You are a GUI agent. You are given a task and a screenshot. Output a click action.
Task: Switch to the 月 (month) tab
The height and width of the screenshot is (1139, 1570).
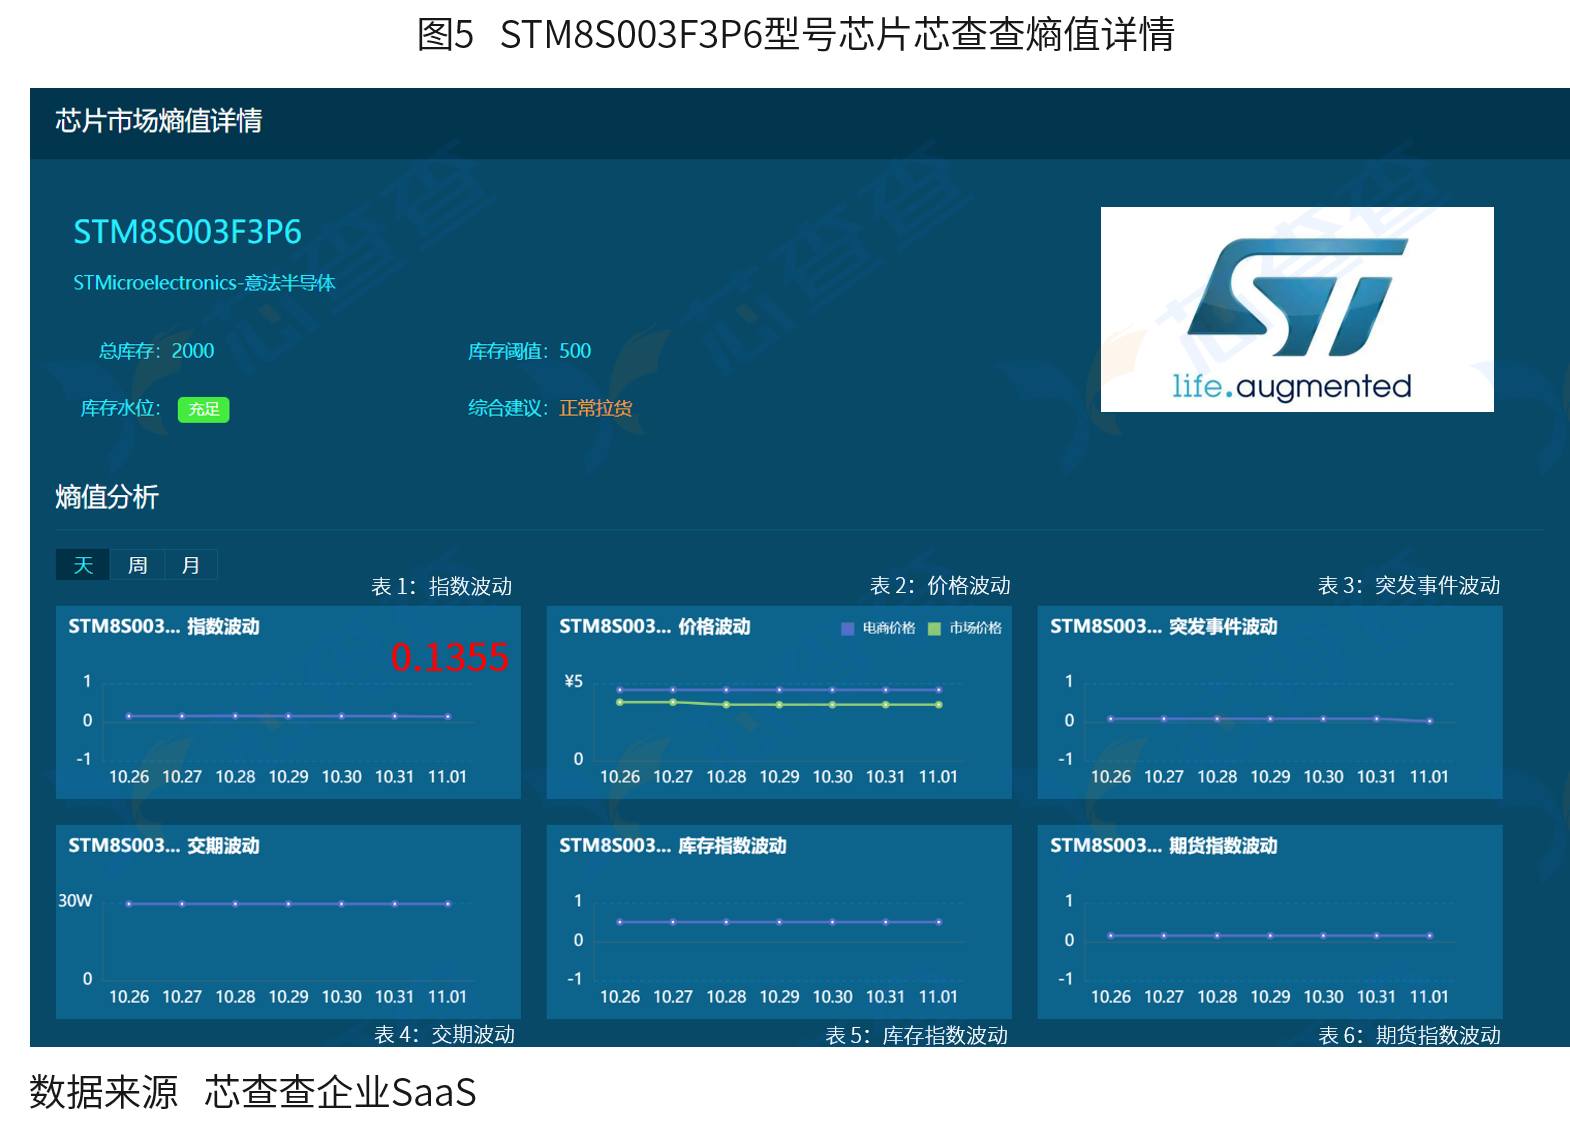click(x=191, y=565)
